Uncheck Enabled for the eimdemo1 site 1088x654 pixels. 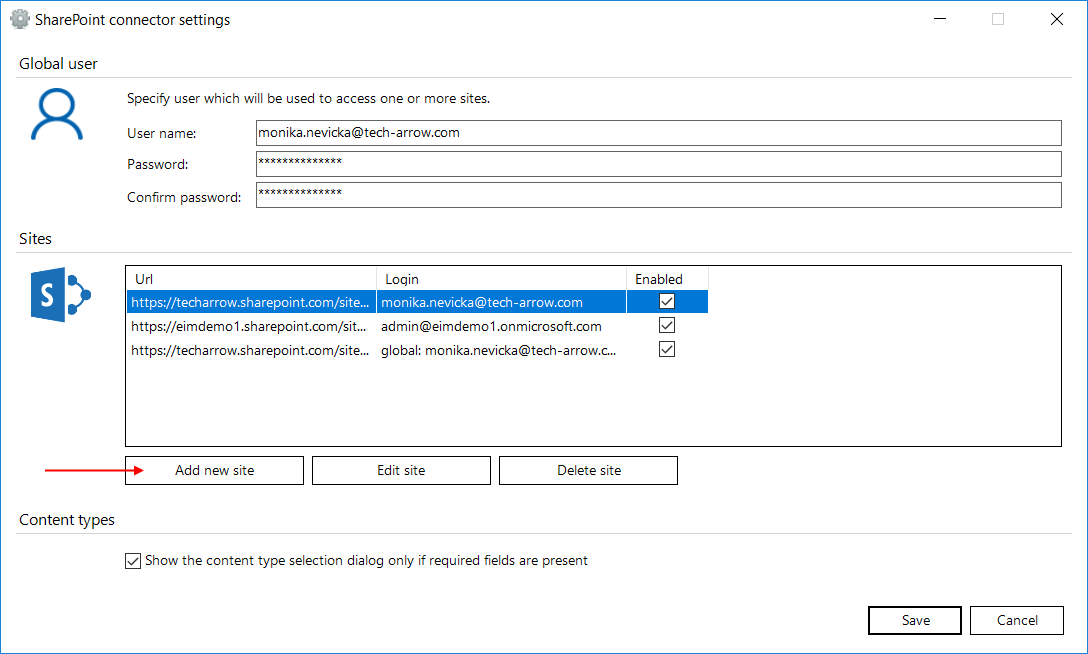pos(667,326)
